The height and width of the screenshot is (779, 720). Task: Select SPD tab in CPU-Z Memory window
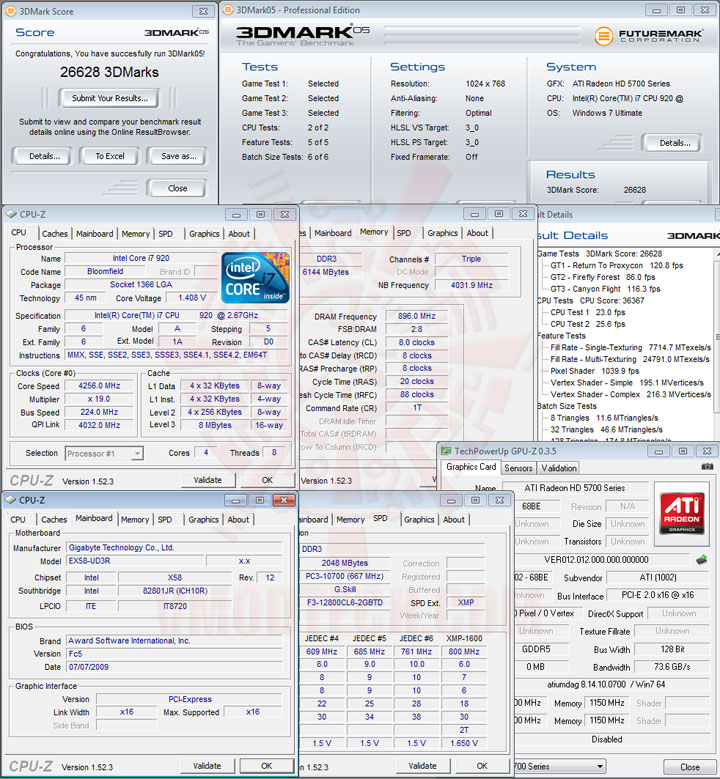(x=404, y=233)
